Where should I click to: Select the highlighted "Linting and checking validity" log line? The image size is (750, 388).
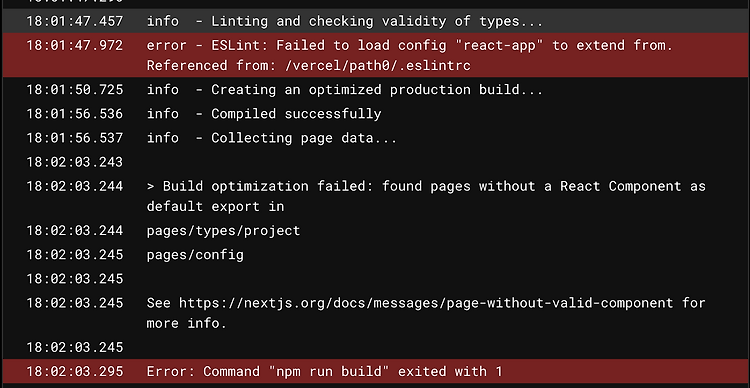coord(375,21)
